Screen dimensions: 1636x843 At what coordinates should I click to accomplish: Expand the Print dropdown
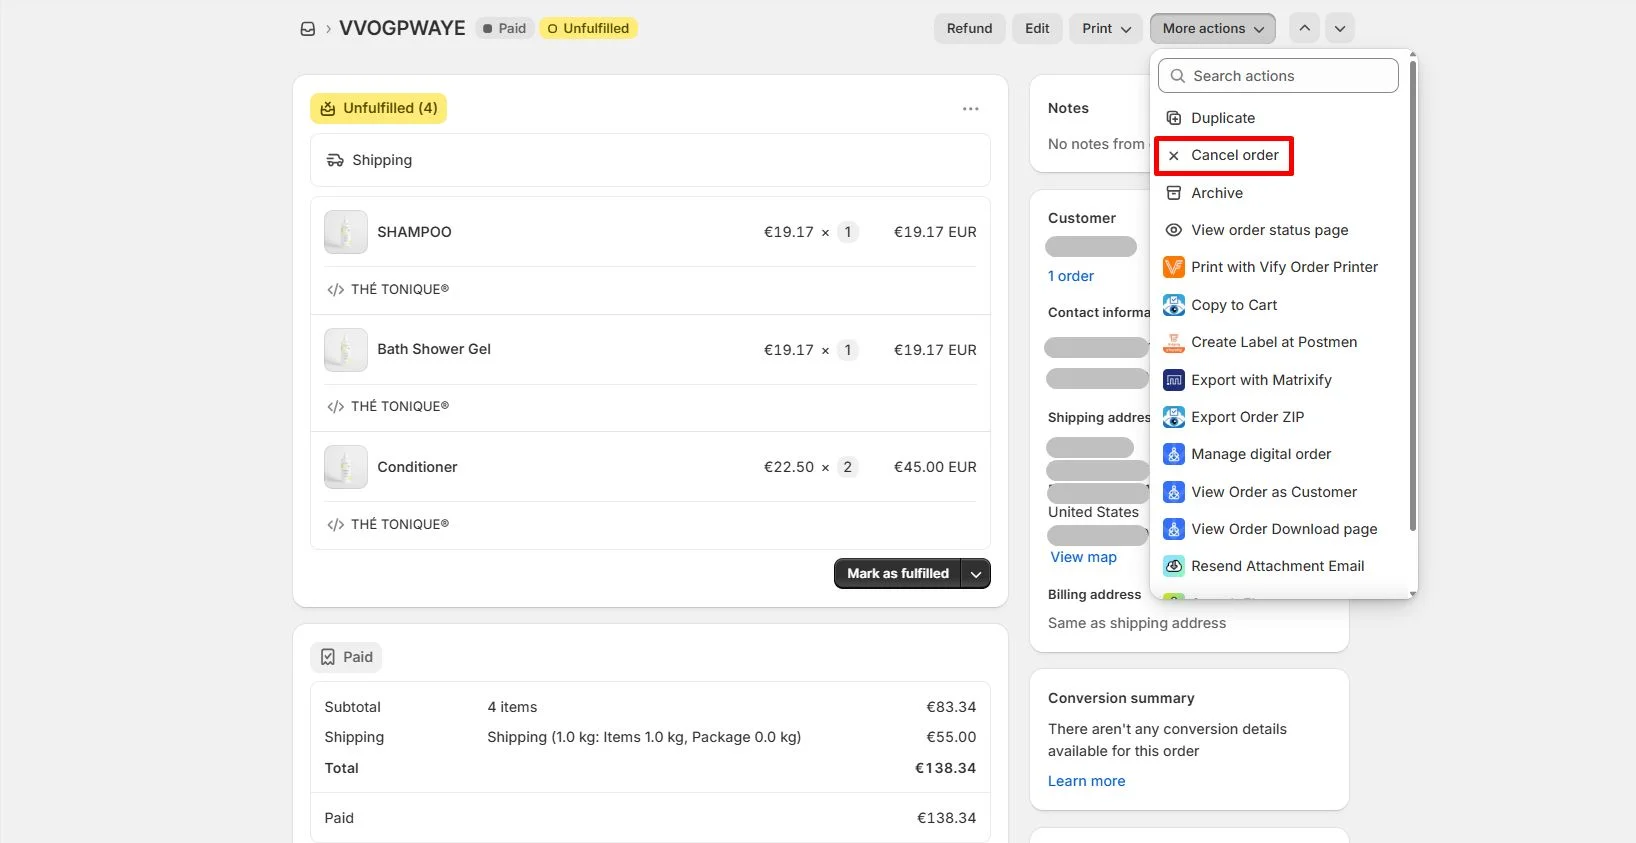pos(1106,29)
